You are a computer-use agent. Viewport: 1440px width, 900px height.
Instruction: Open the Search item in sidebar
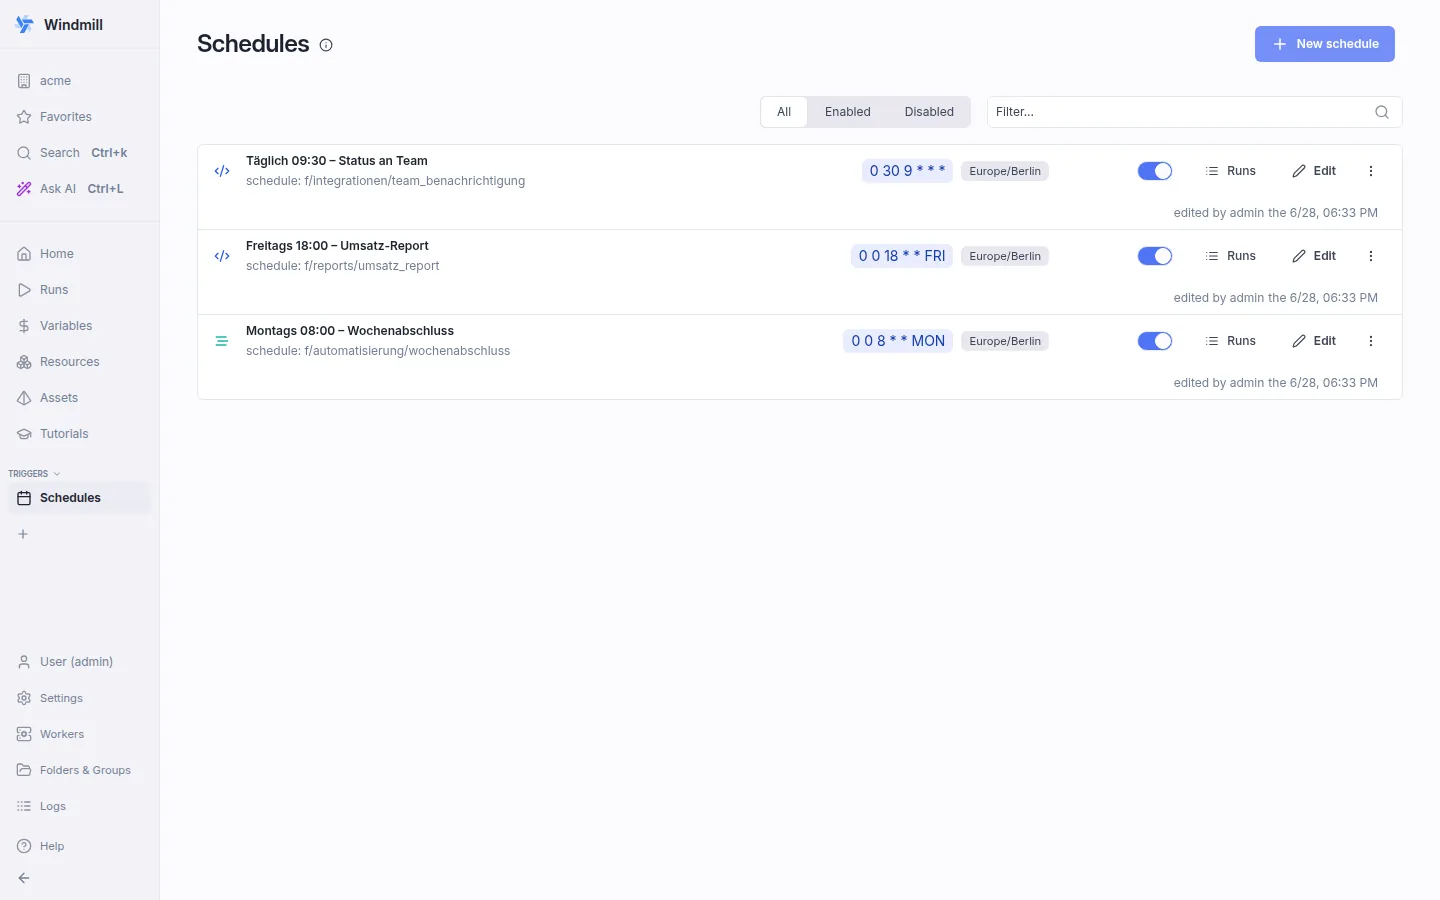[x=80, y=153]
